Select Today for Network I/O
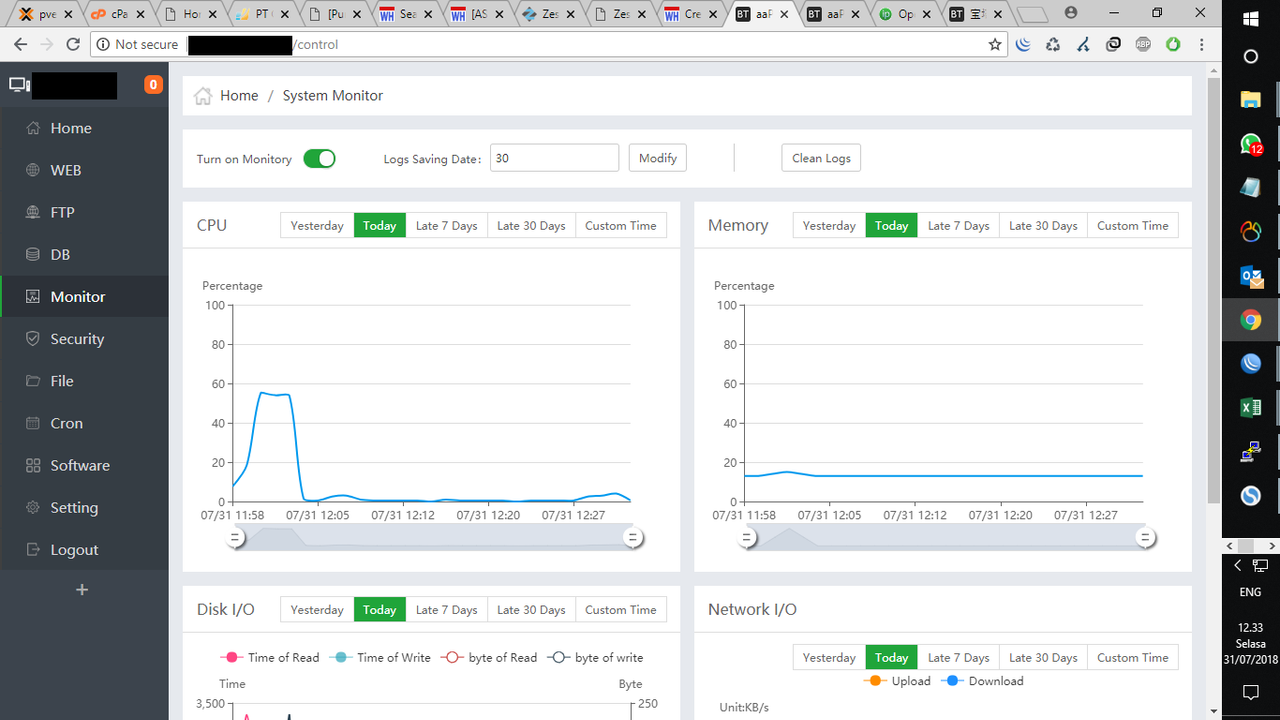 click(891, 658)
